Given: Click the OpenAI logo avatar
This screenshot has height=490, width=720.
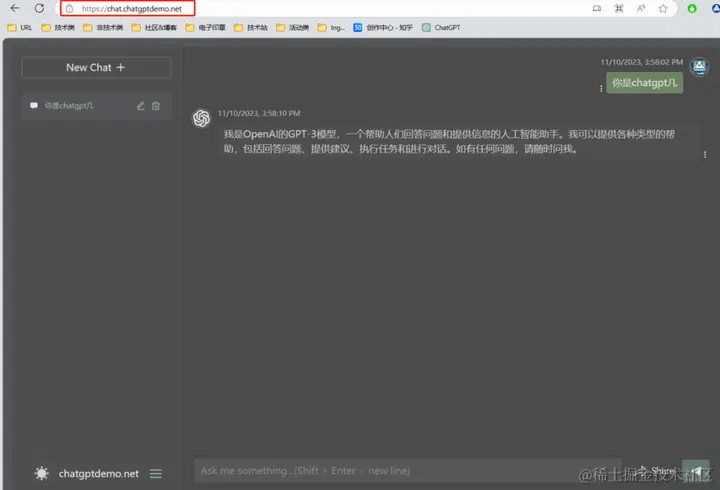Looking at the screenshot, I should click(x=201, y=118).
